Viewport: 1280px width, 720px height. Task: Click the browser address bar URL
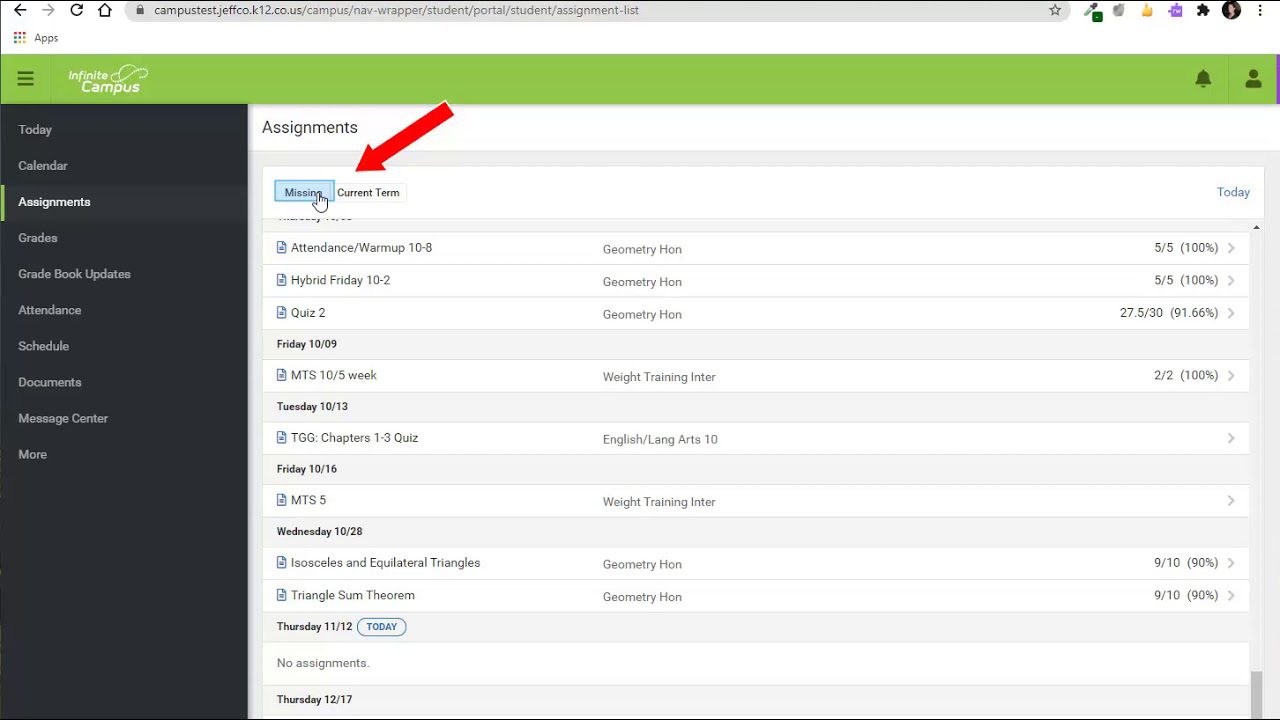396,10
